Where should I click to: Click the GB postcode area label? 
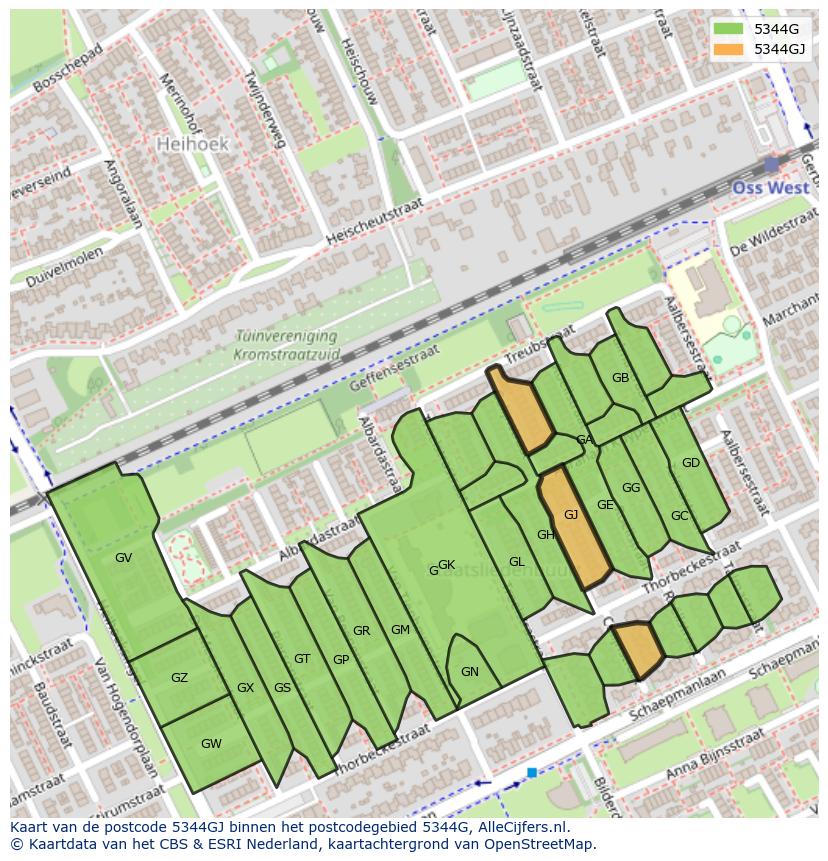pos(620,377)
